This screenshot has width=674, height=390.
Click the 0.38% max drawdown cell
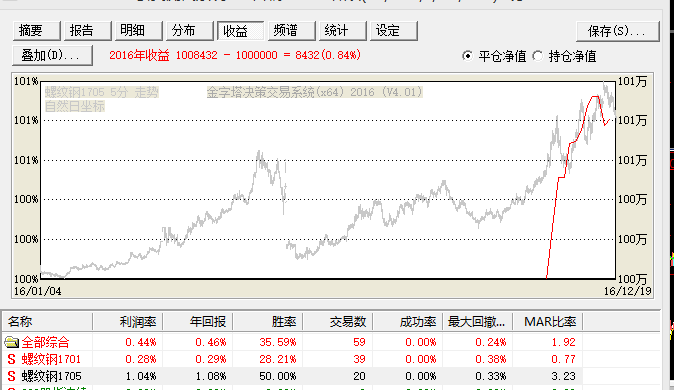[491, 359]
